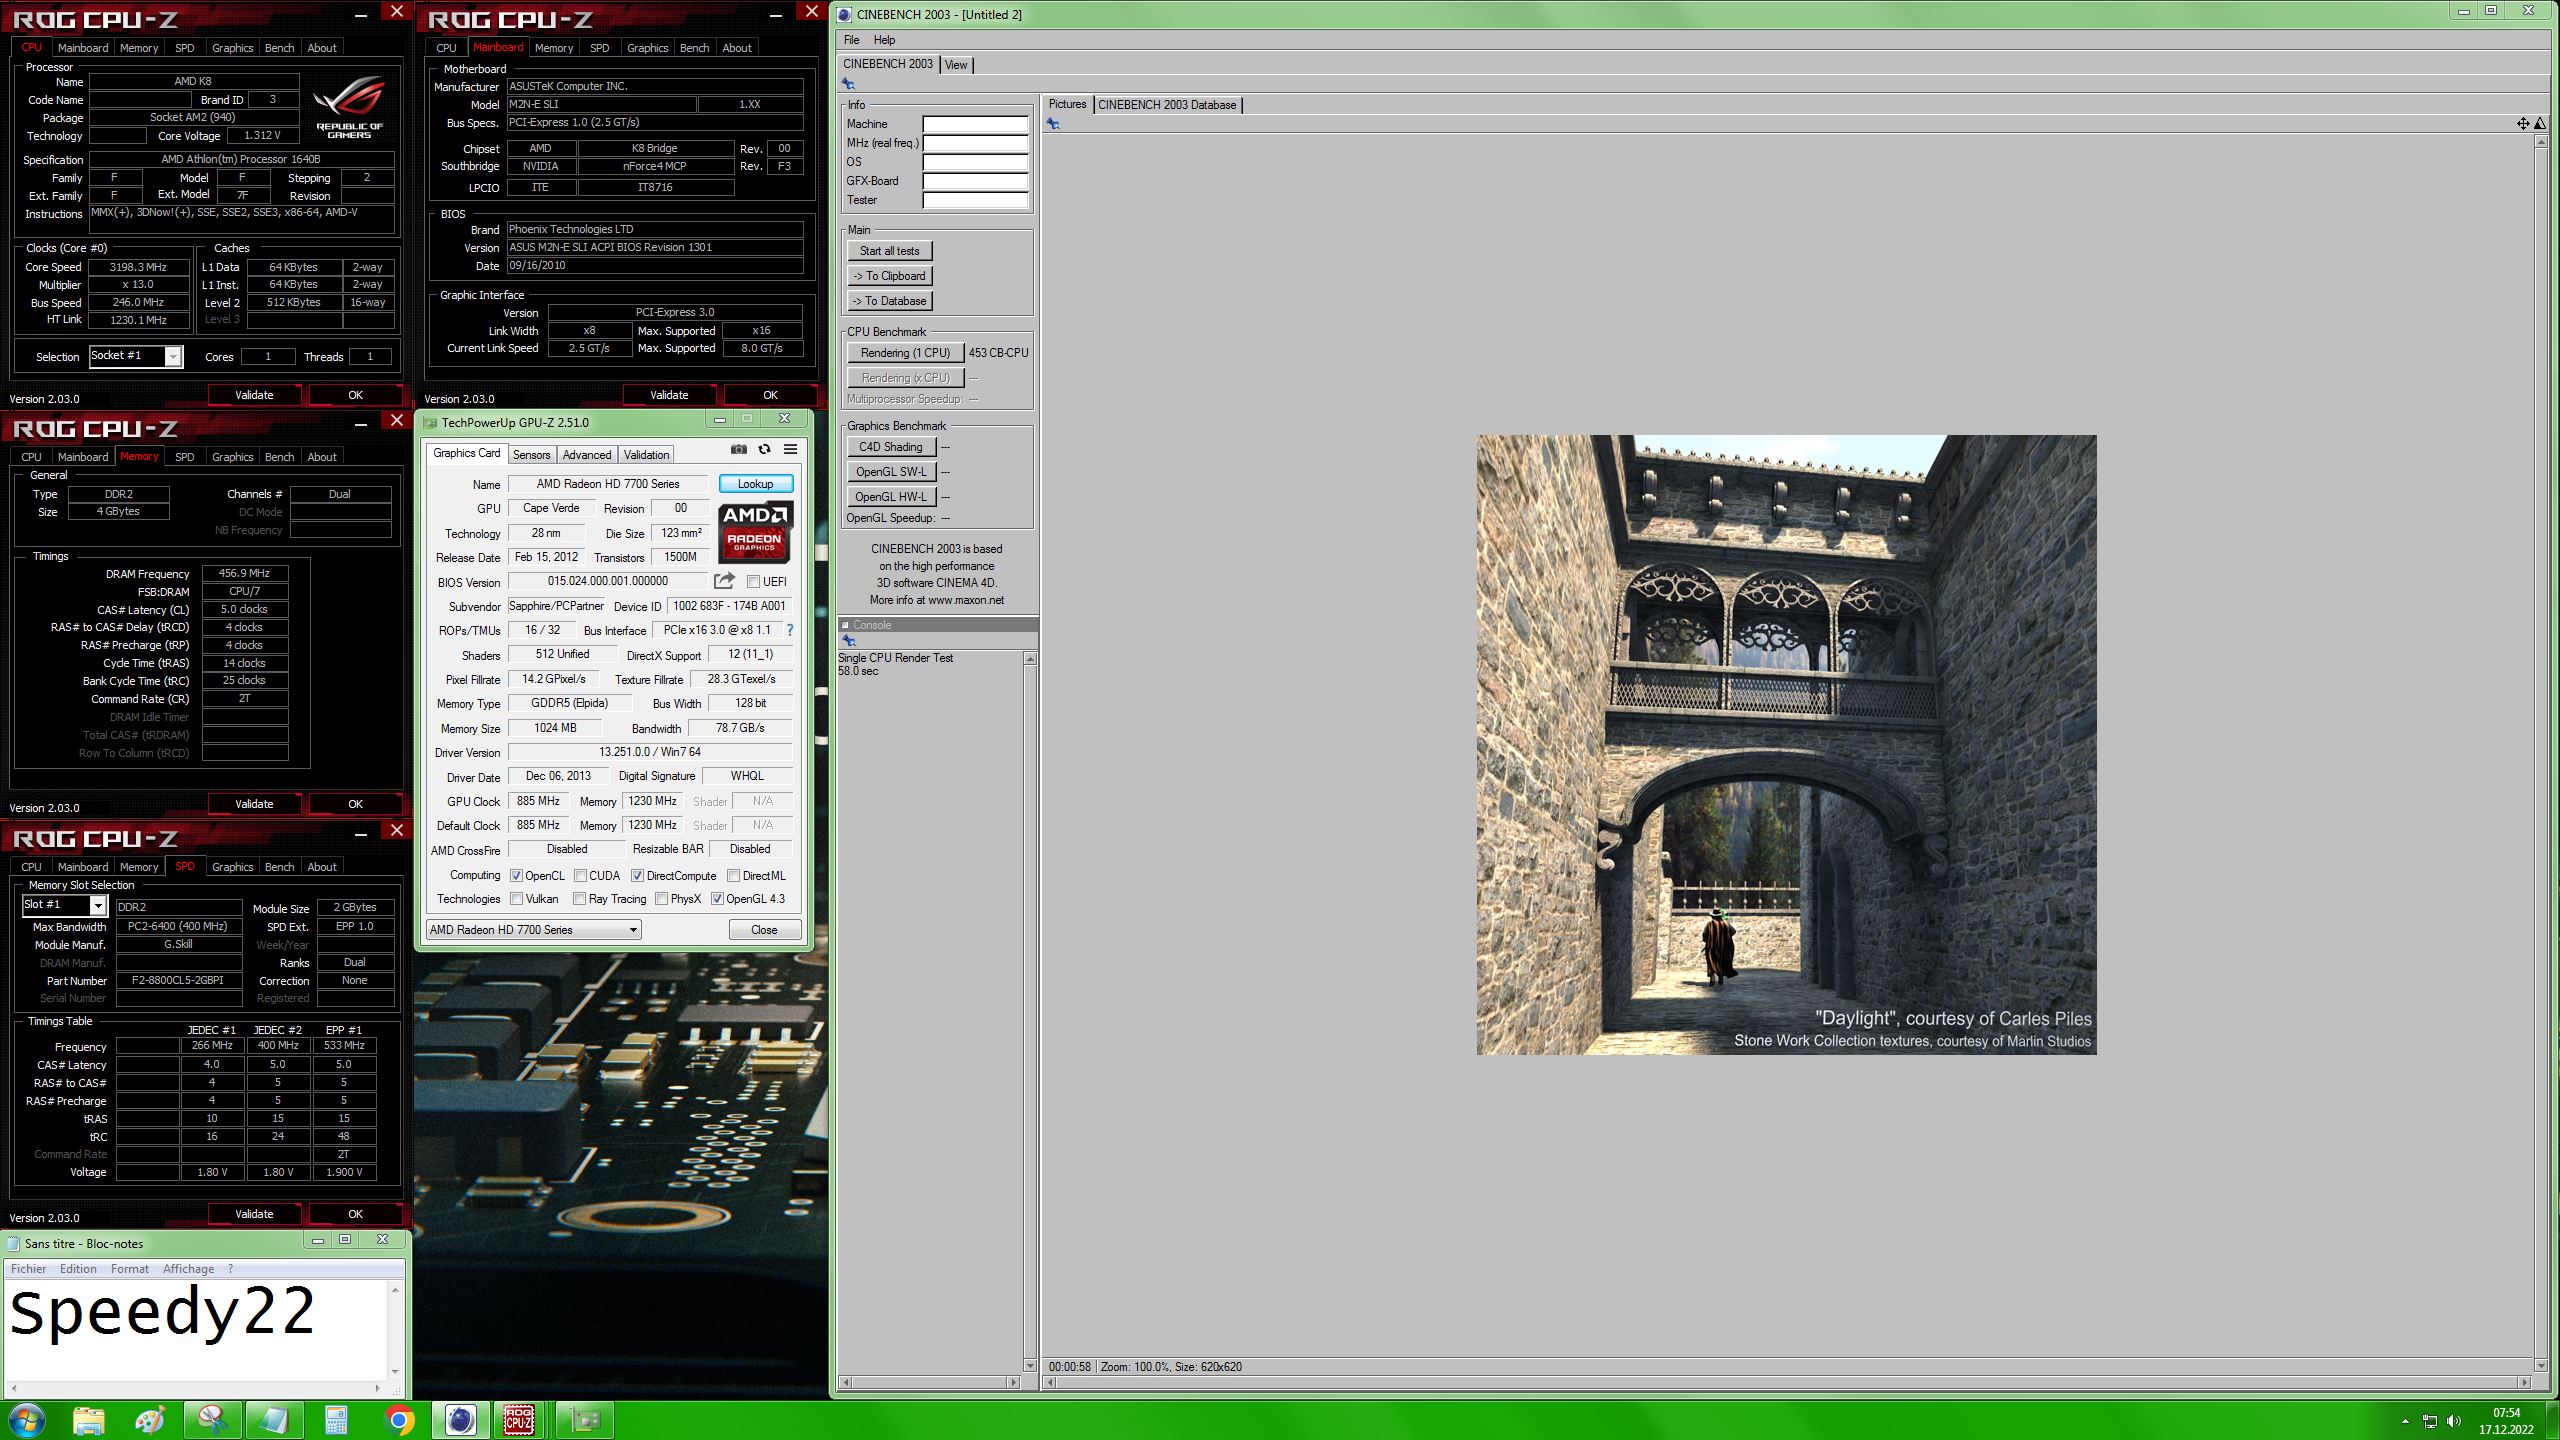The width and height of the screenshot is (2560, 1440).
Task: Open the CINEBENCH 2003 Database tab
Action: pyautogui.click(x=1167, y=105)
